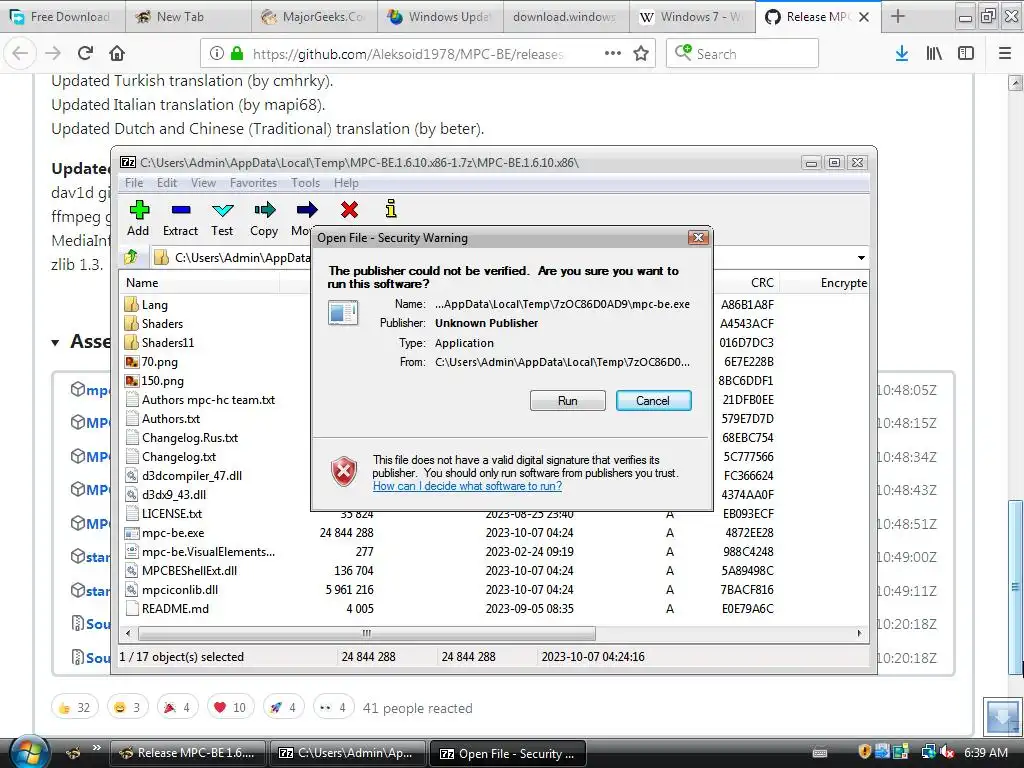Select the Shaders11 folder

(x=168, y=342)
